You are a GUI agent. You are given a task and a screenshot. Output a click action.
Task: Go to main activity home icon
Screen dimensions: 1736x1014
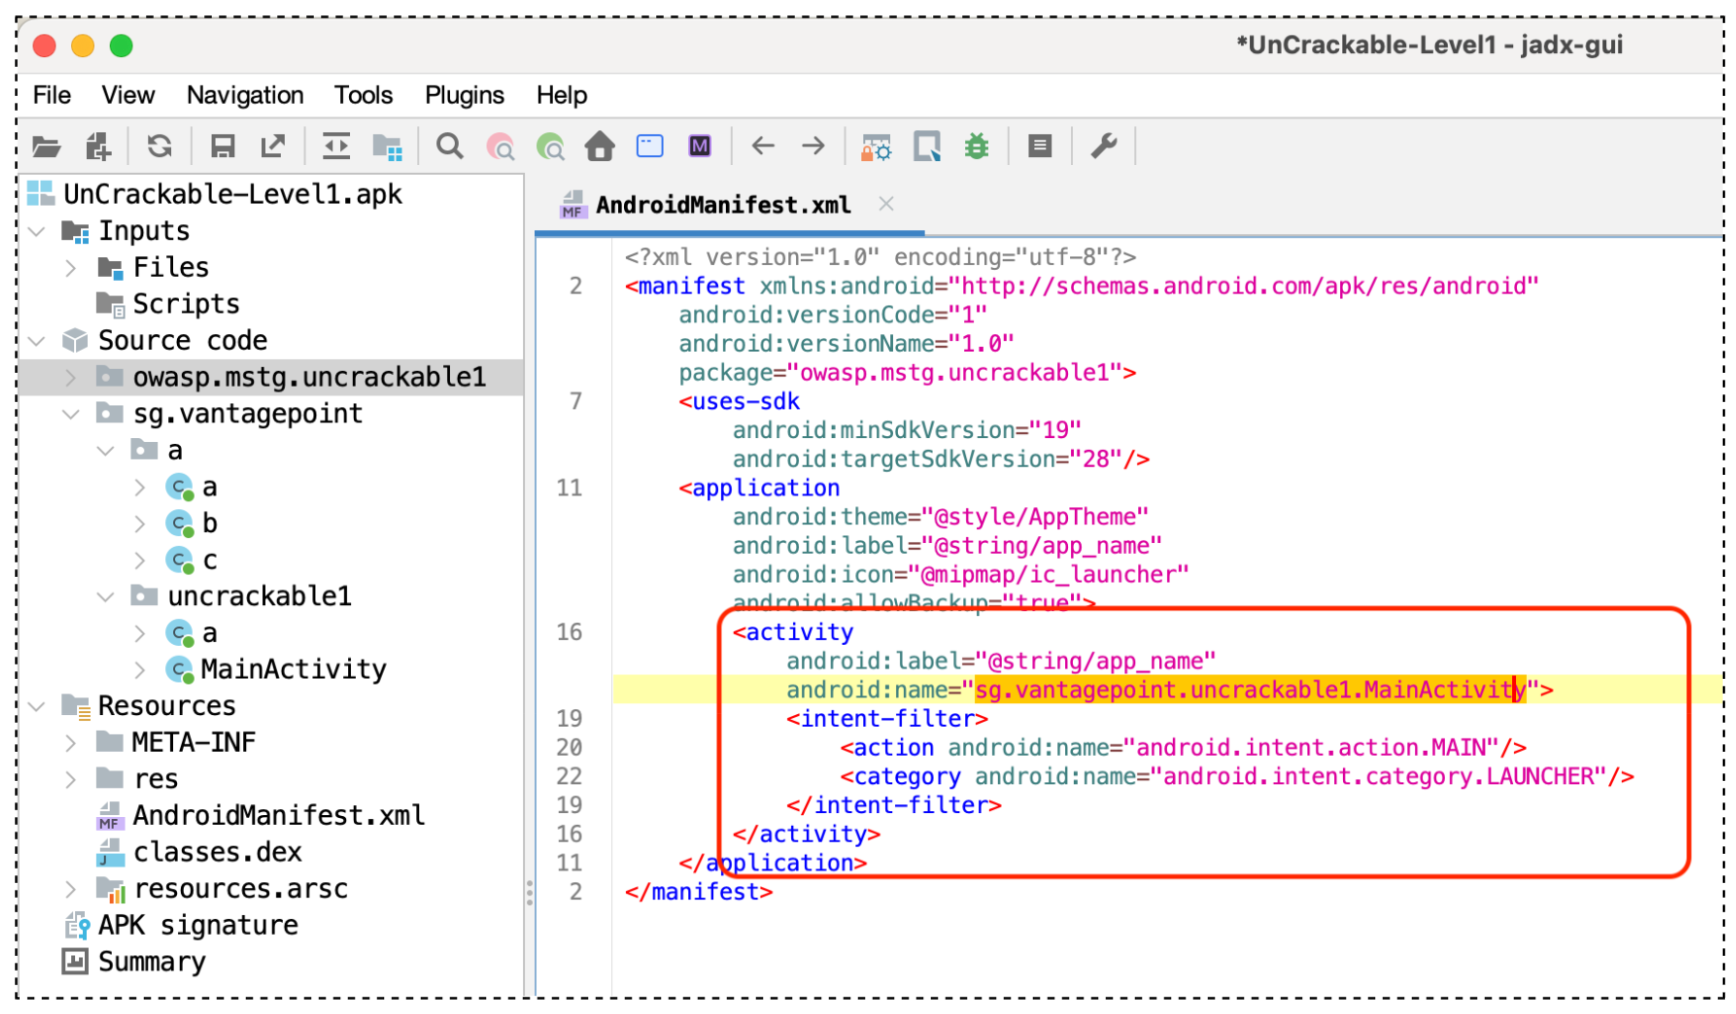click(x=600, y=147)
